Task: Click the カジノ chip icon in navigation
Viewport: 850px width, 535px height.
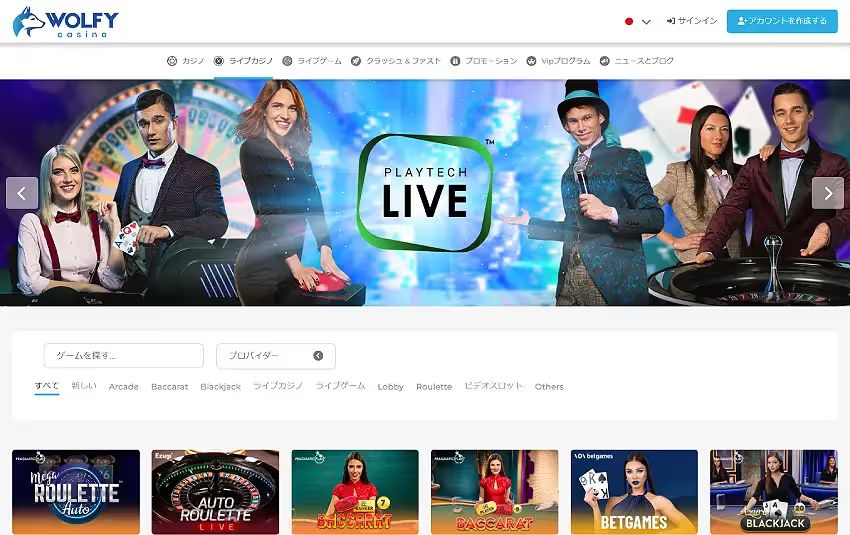Action: click(x=172, y=61)
